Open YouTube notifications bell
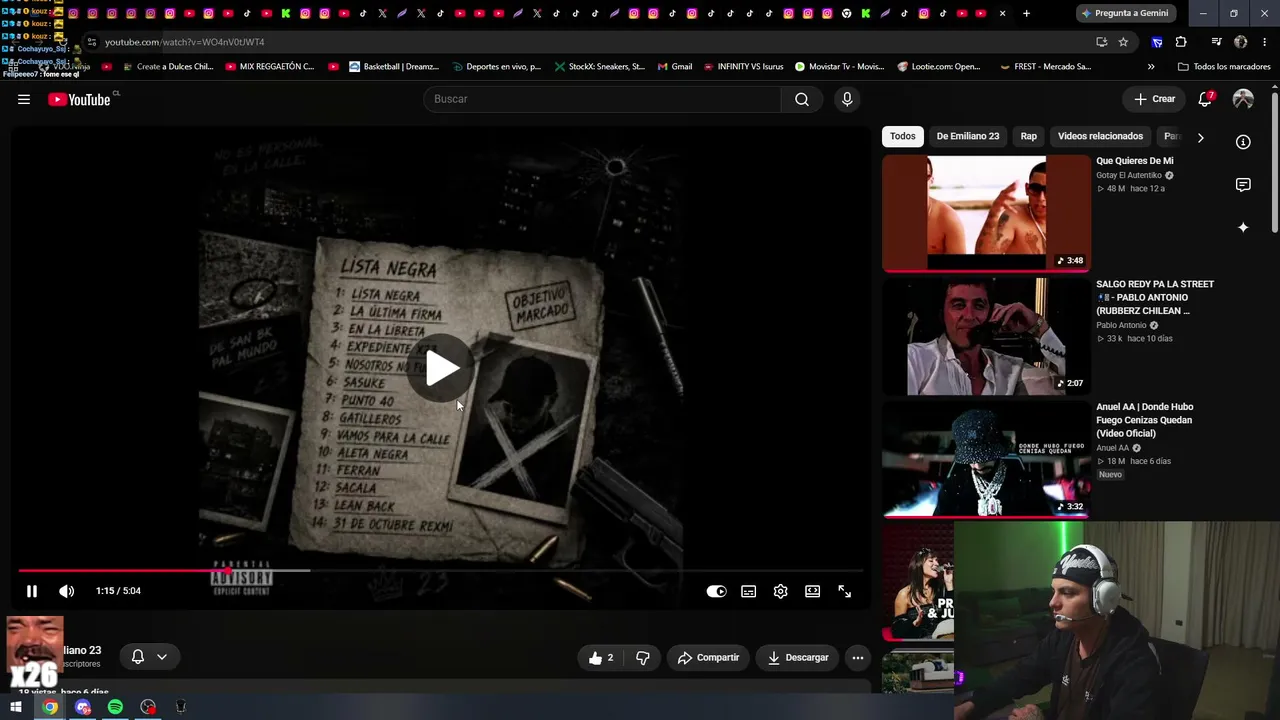1280x720 pixels. [1205, 99]
